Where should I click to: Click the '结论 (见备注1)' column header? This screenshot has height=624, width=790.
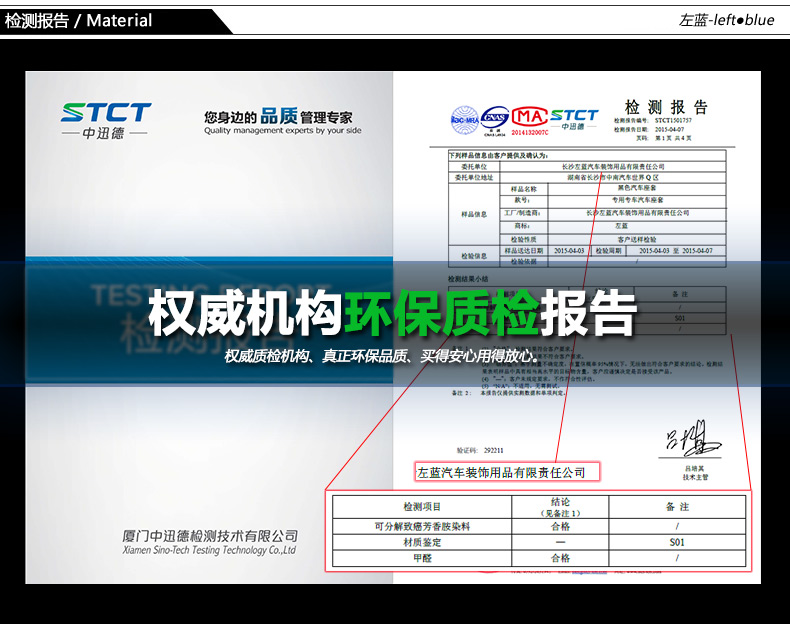(x=560, y=507)
